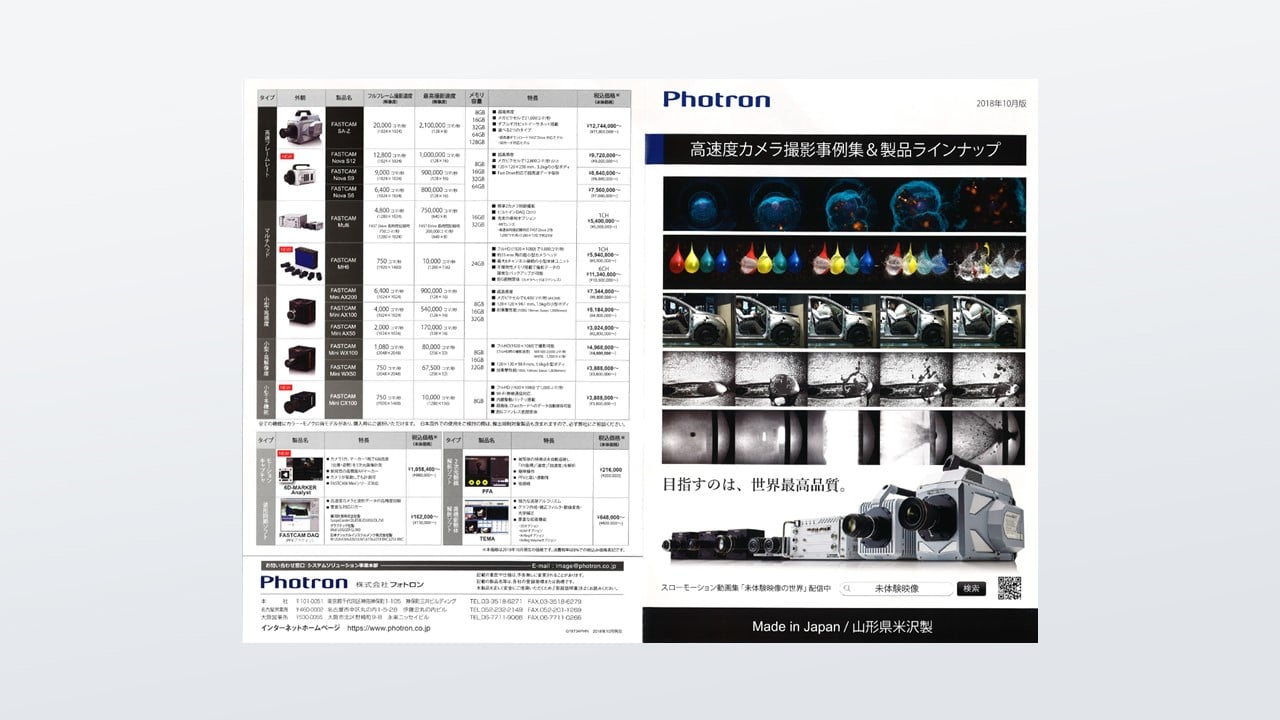Screen dimensions: 1280x720
Task: Click the 株式会社フォトロン company name
Action: coord(390,583)
